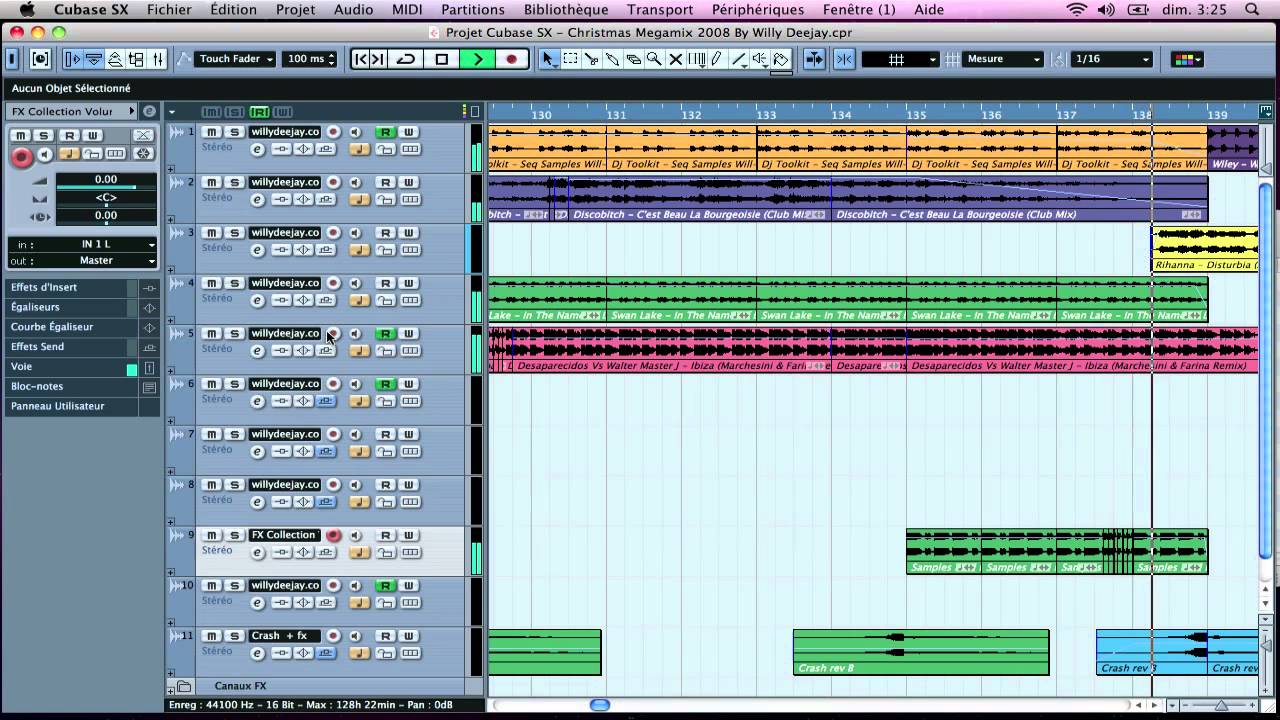The image size is (1280, 720).
Task: Open lane display type for track 10
Action: pyautogui.click(x=410, y=603)
